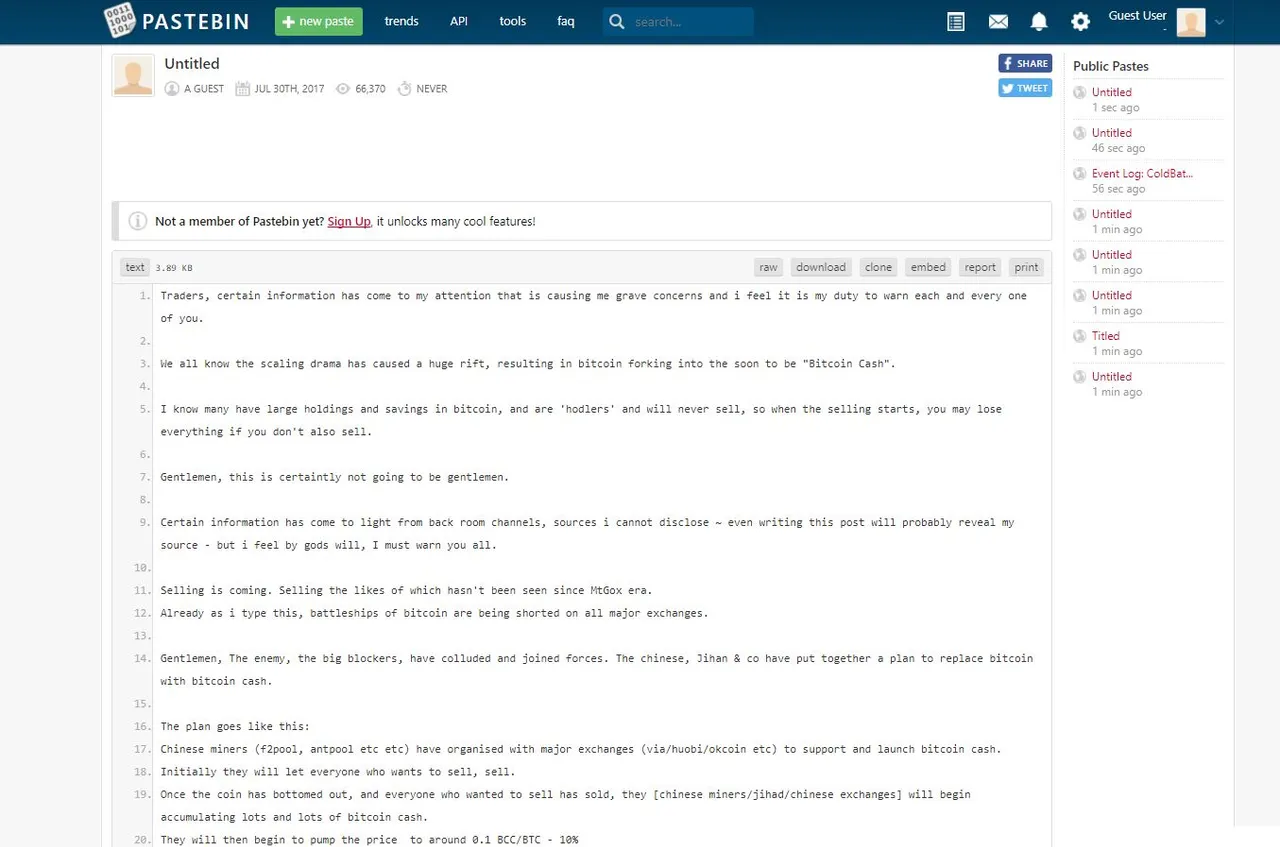Follow the Sign Up link
Viewport: 1280px width, 847px height.
(349, 221)
